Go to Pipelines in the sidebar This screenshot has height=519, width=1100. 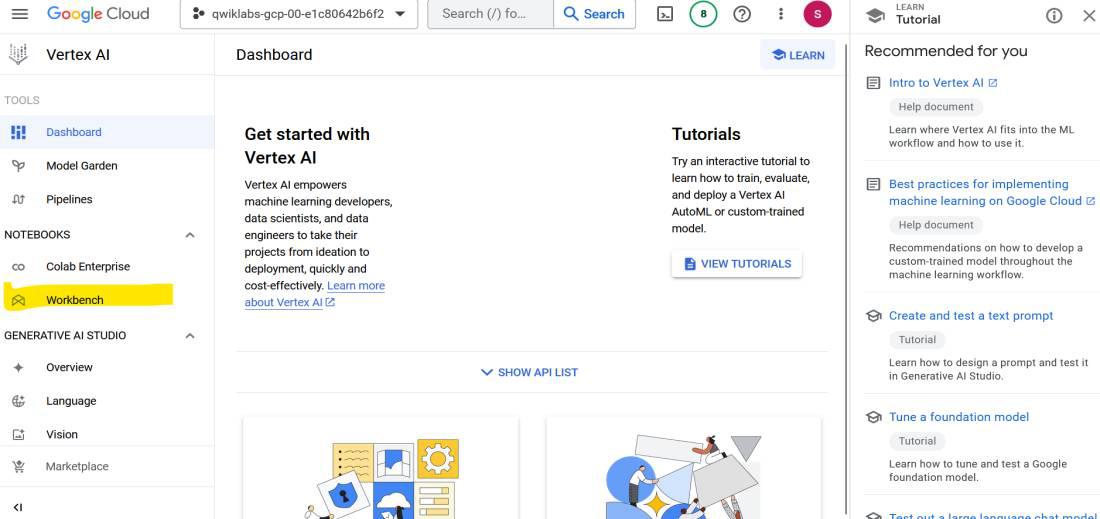(69, 199)
